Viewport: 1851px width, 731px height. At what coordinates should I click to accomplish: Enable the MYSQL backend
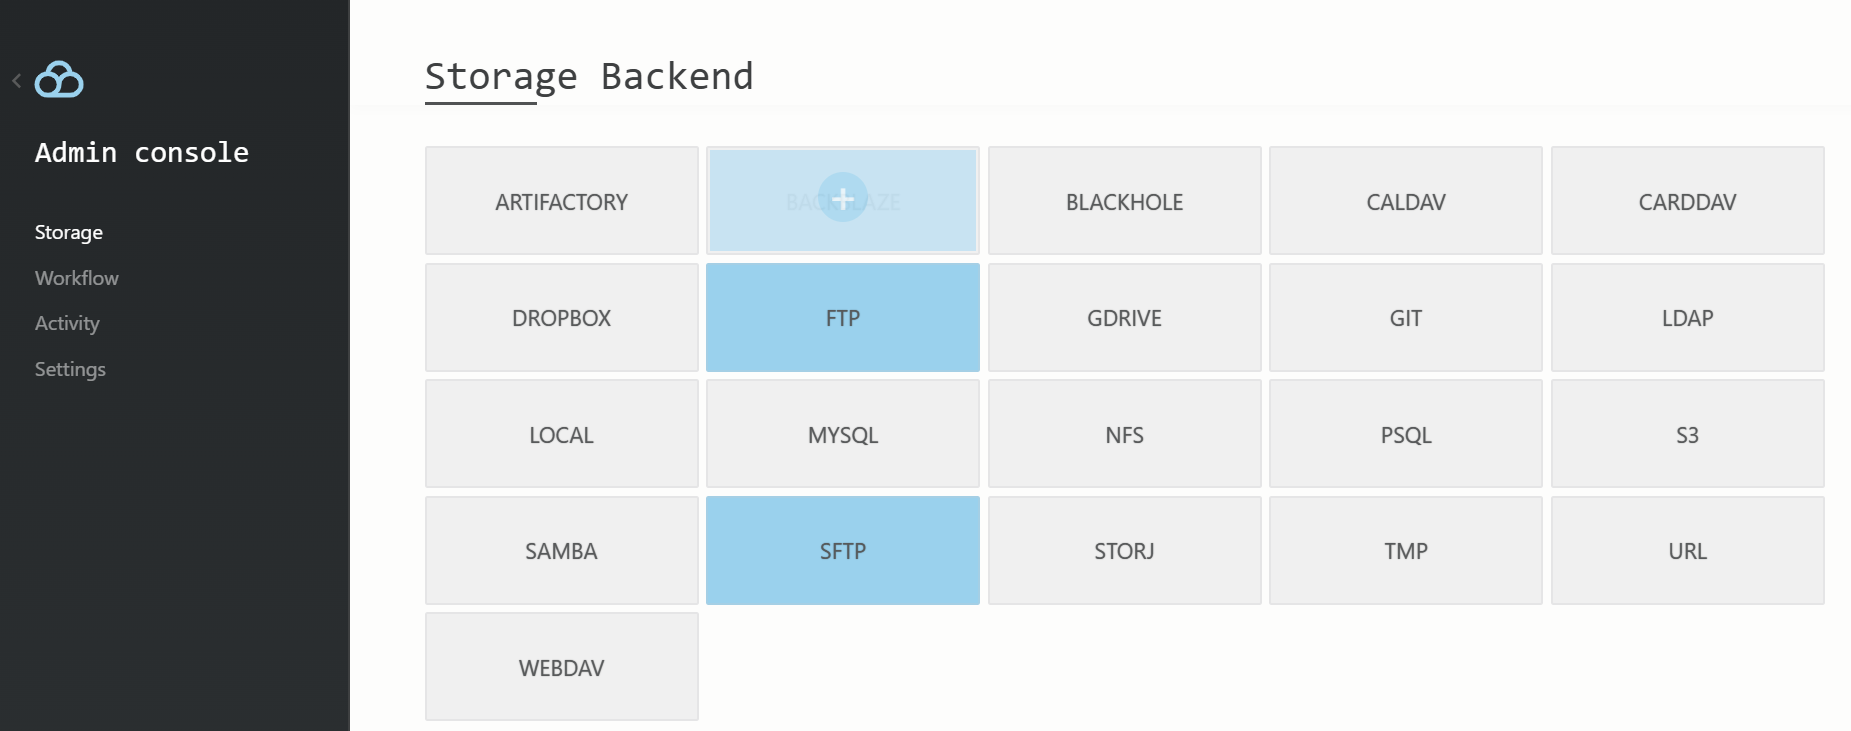842,435
